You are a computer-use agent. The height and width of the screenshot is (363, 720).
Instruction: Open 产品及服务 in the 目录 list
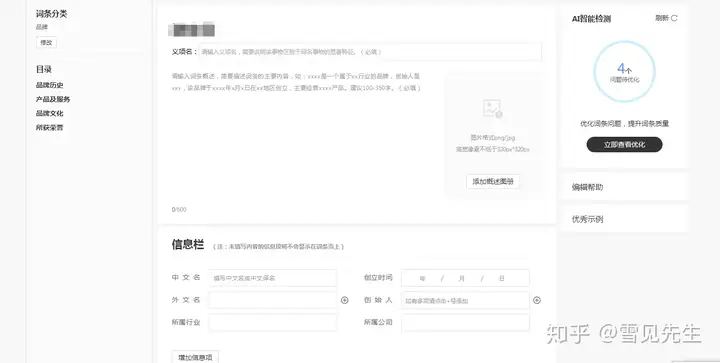tap(53, 99)
